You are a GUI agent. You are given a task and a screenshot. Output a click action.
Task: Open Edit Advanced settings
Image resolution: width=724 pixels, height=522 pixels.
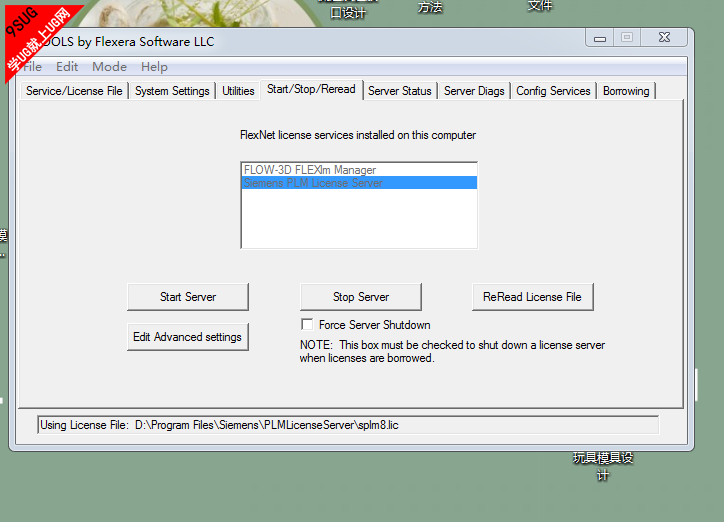188,337
